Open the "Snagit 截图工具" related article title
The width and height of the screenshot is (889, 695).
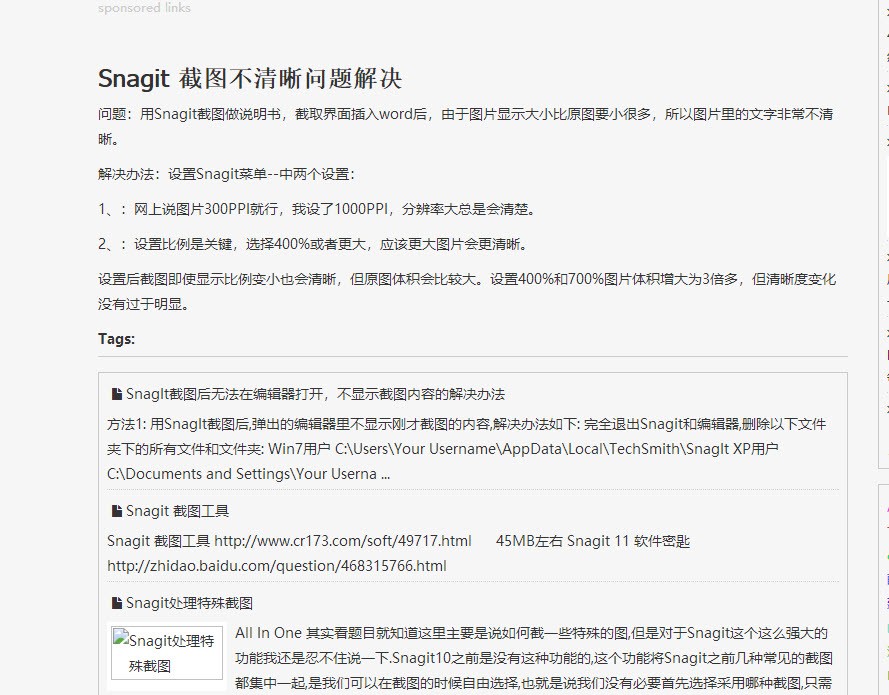[177, 511]
